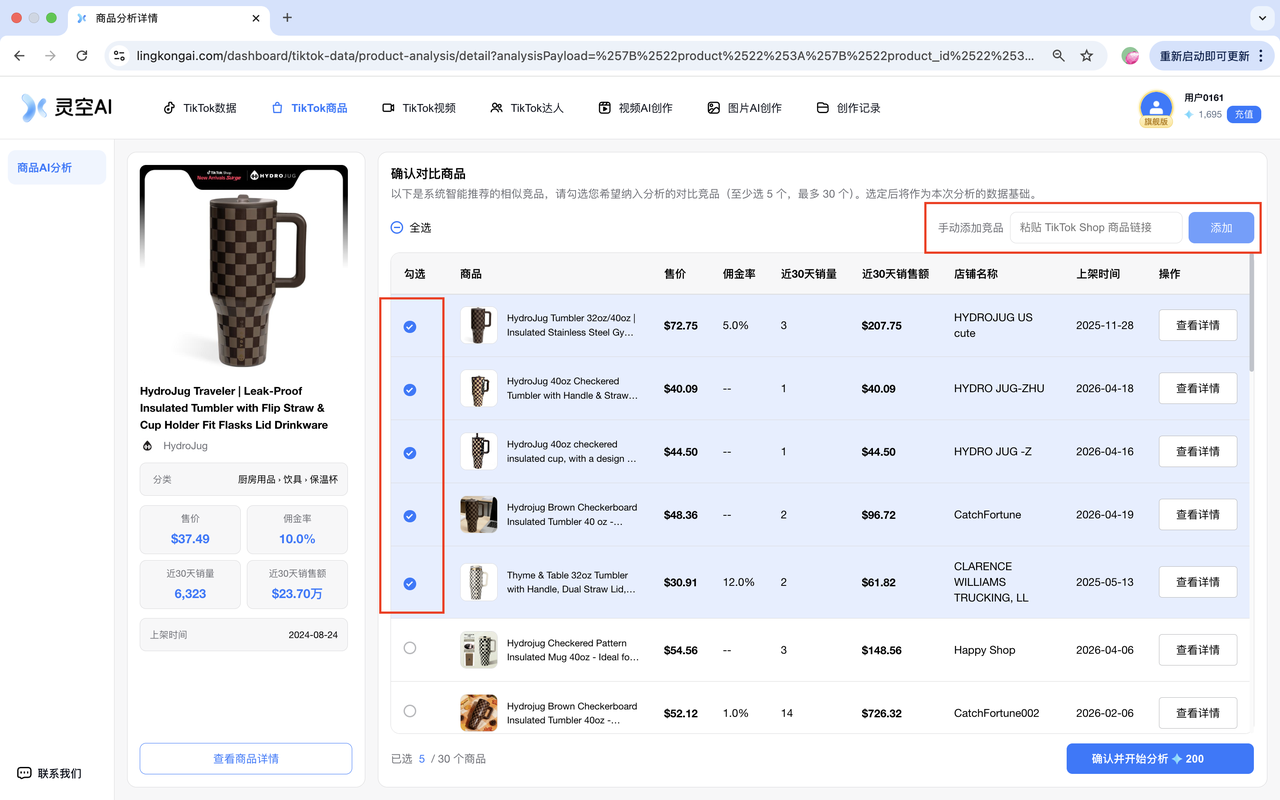Viewport: 1280px width, 800px height.
Task: Click the address bar URL
Action: click(585, 56)
